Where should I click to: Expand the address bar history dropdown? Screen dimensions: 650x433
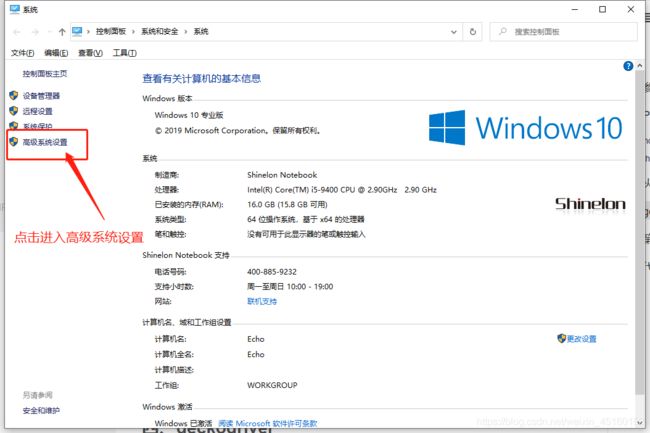[454, 32]
